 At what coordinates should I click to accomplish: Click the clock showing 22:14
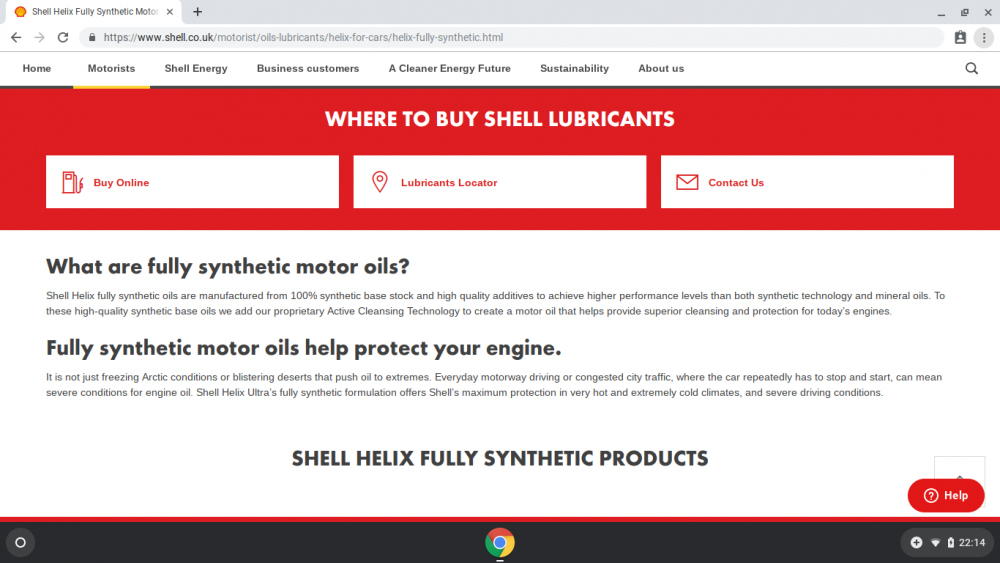click(x=972, y=543)
